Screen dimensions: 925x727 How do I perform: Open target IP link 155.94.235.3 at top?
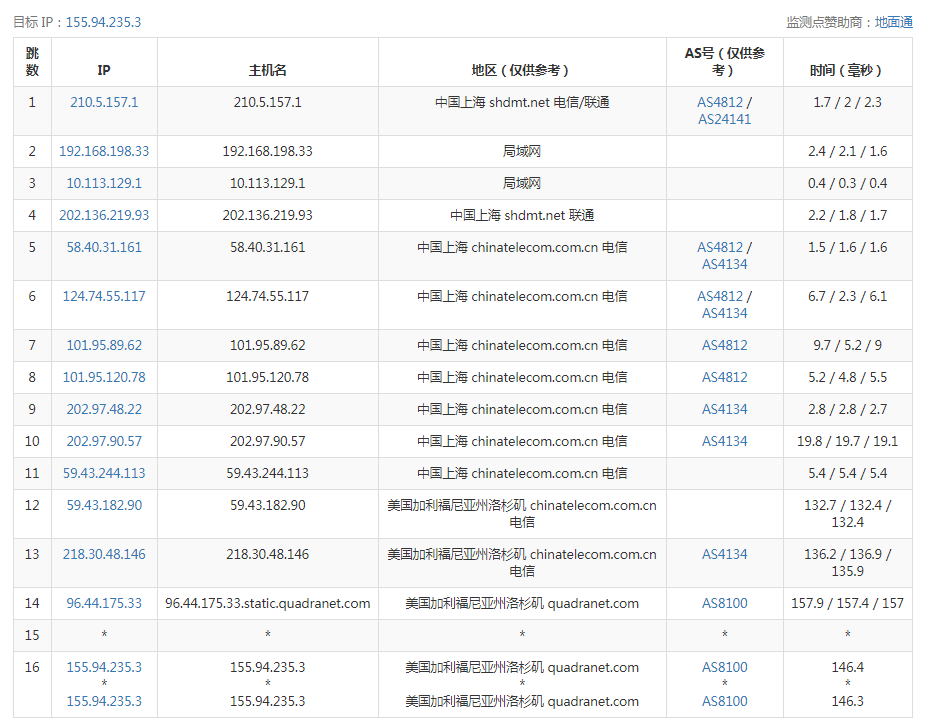[x=103, y=22]
